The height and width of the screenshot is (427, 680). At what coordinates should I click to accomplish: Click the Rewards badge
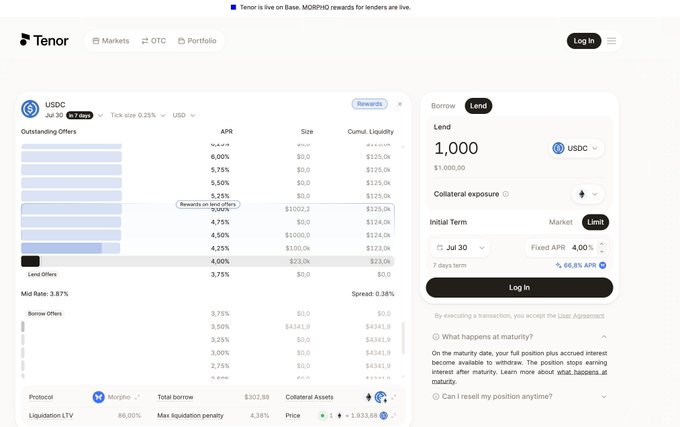point(369,104)
